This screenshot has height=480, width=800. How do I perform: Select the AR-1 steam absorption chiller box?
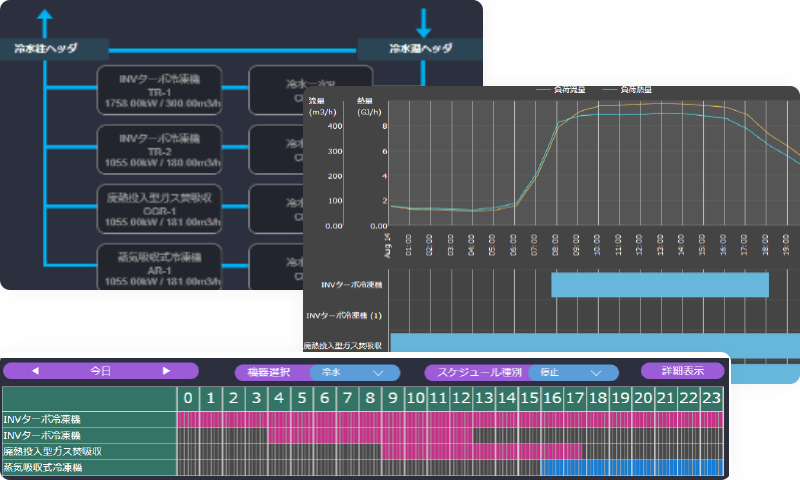coord(161,264)
